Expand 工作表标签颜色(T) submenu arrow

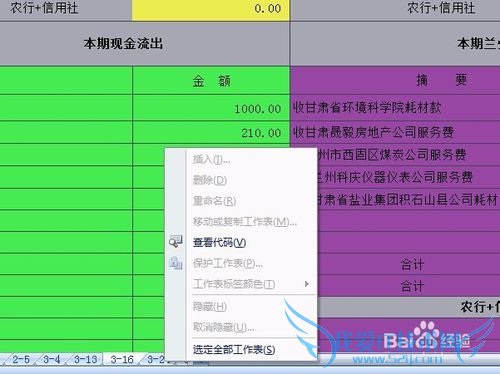click(307, 284)
